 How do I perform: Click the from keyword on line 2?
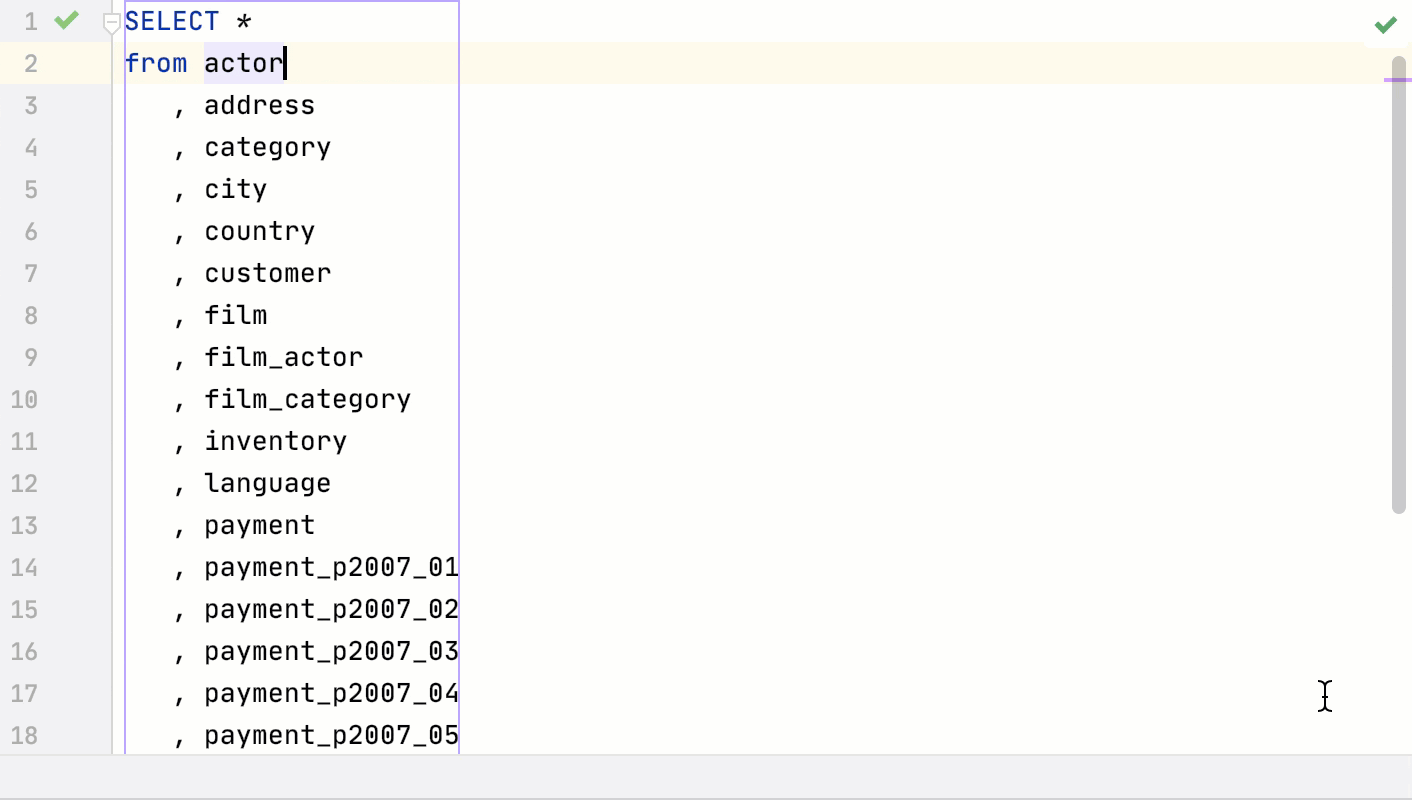pyautogui.click(x=155, y=62)
